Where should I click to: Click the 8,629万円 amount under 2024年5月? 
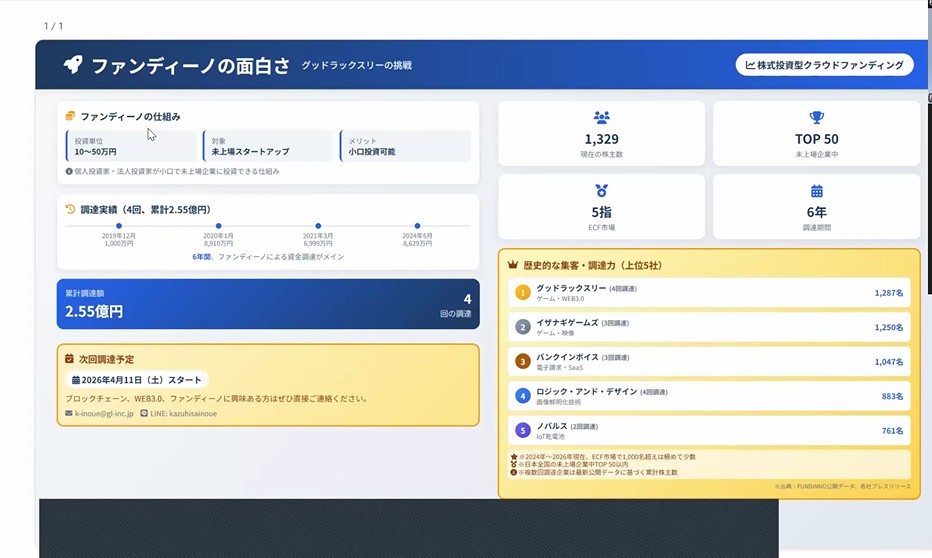pos(417,244)
